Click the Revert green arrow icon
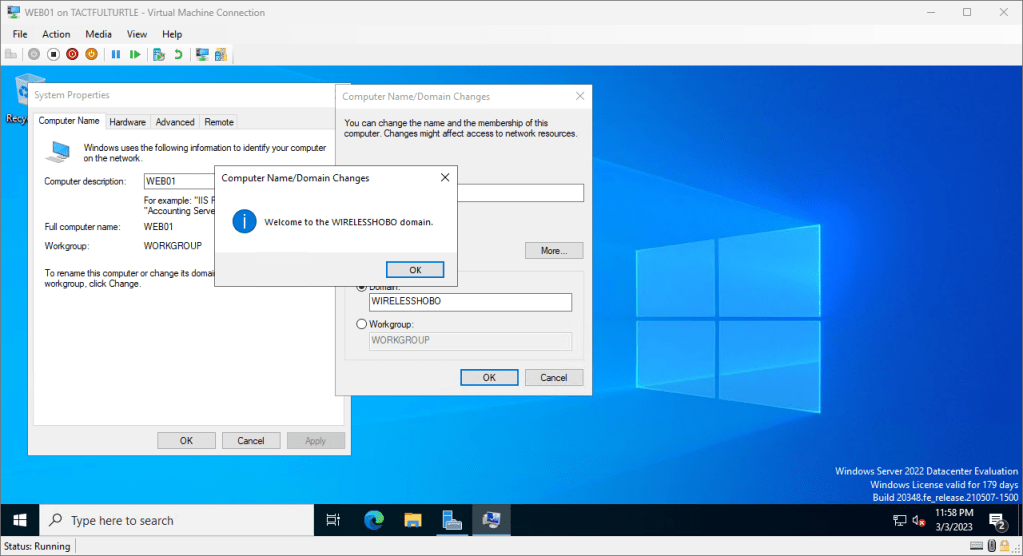 click(x=178, y=54)
